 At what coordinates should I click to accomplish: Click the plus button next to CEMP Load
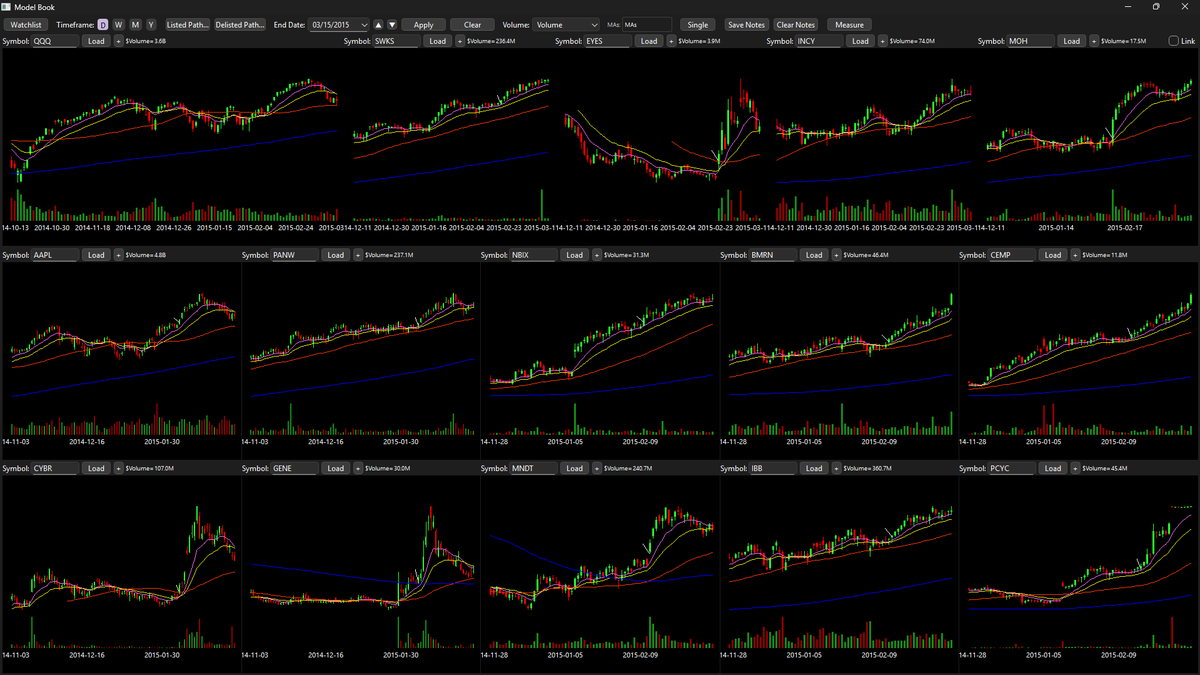(x=1076, y=255)
